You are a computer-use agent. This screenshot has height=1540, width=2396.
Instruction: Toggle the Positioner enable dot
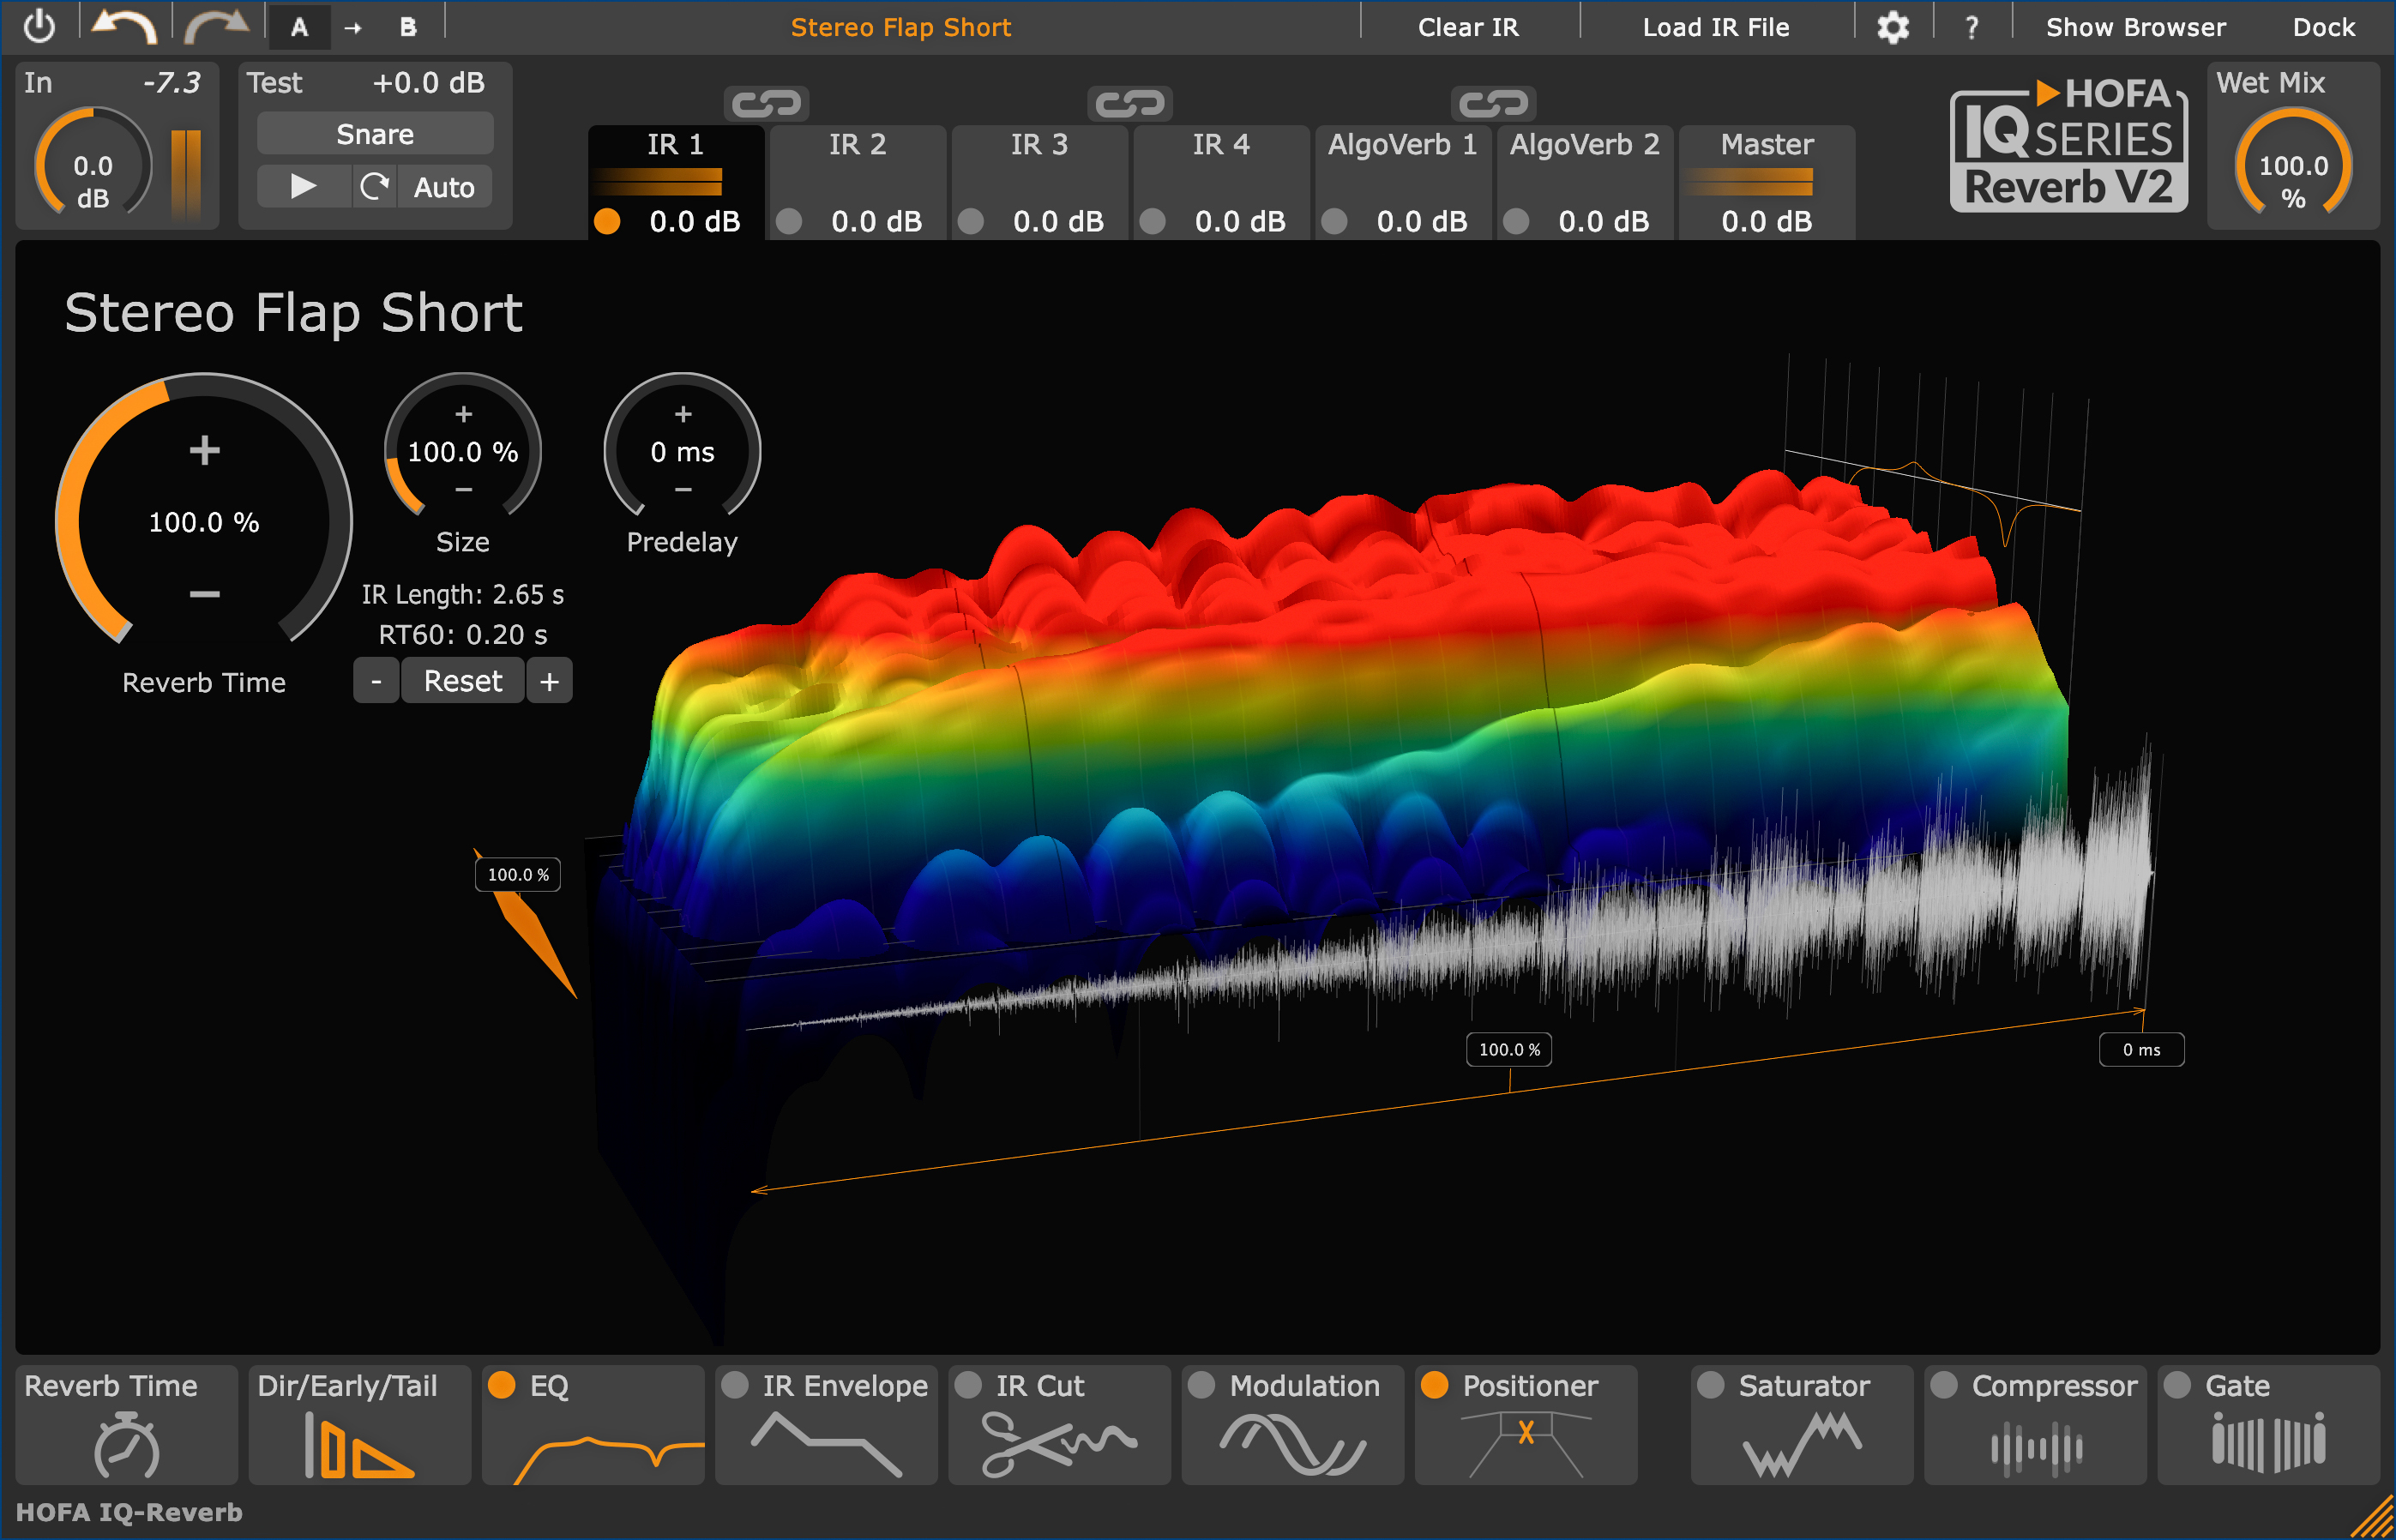[x=1435, y=1385]
